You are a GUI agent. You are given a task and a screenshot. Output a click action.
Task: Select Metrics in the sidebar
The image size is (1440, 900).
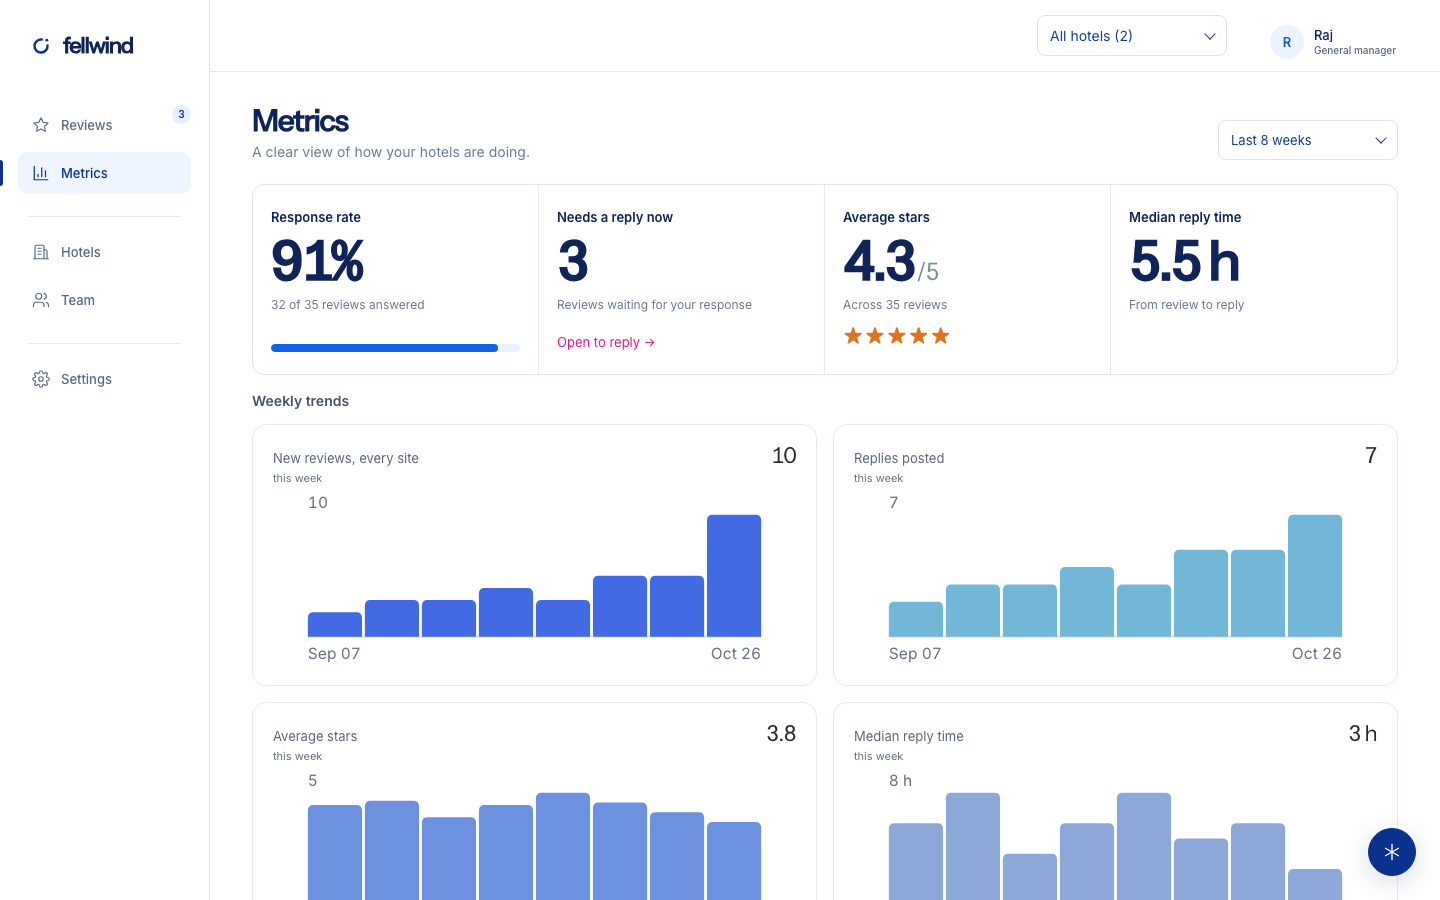pyautogui.click(x=104, y=173)
